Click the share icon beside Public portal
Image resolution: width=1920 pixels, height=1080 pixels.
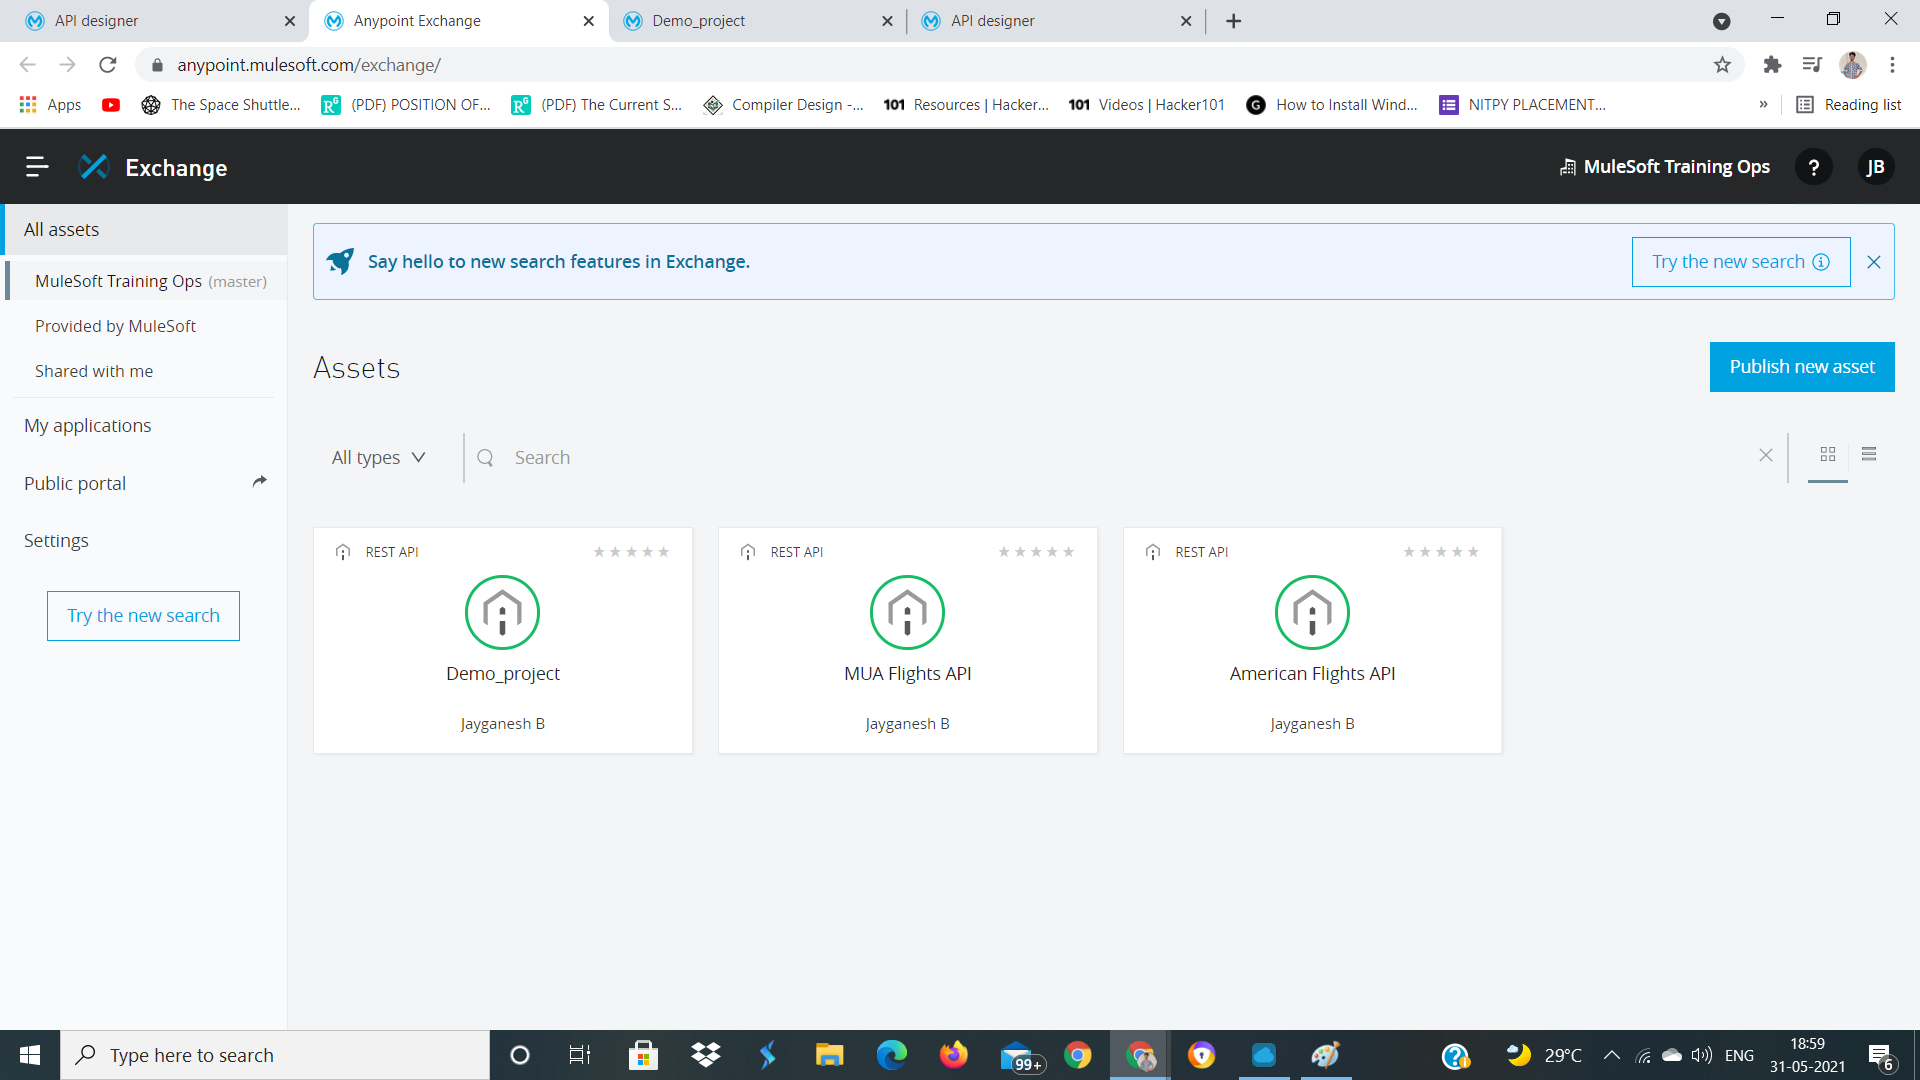click(x=259, y=481)
